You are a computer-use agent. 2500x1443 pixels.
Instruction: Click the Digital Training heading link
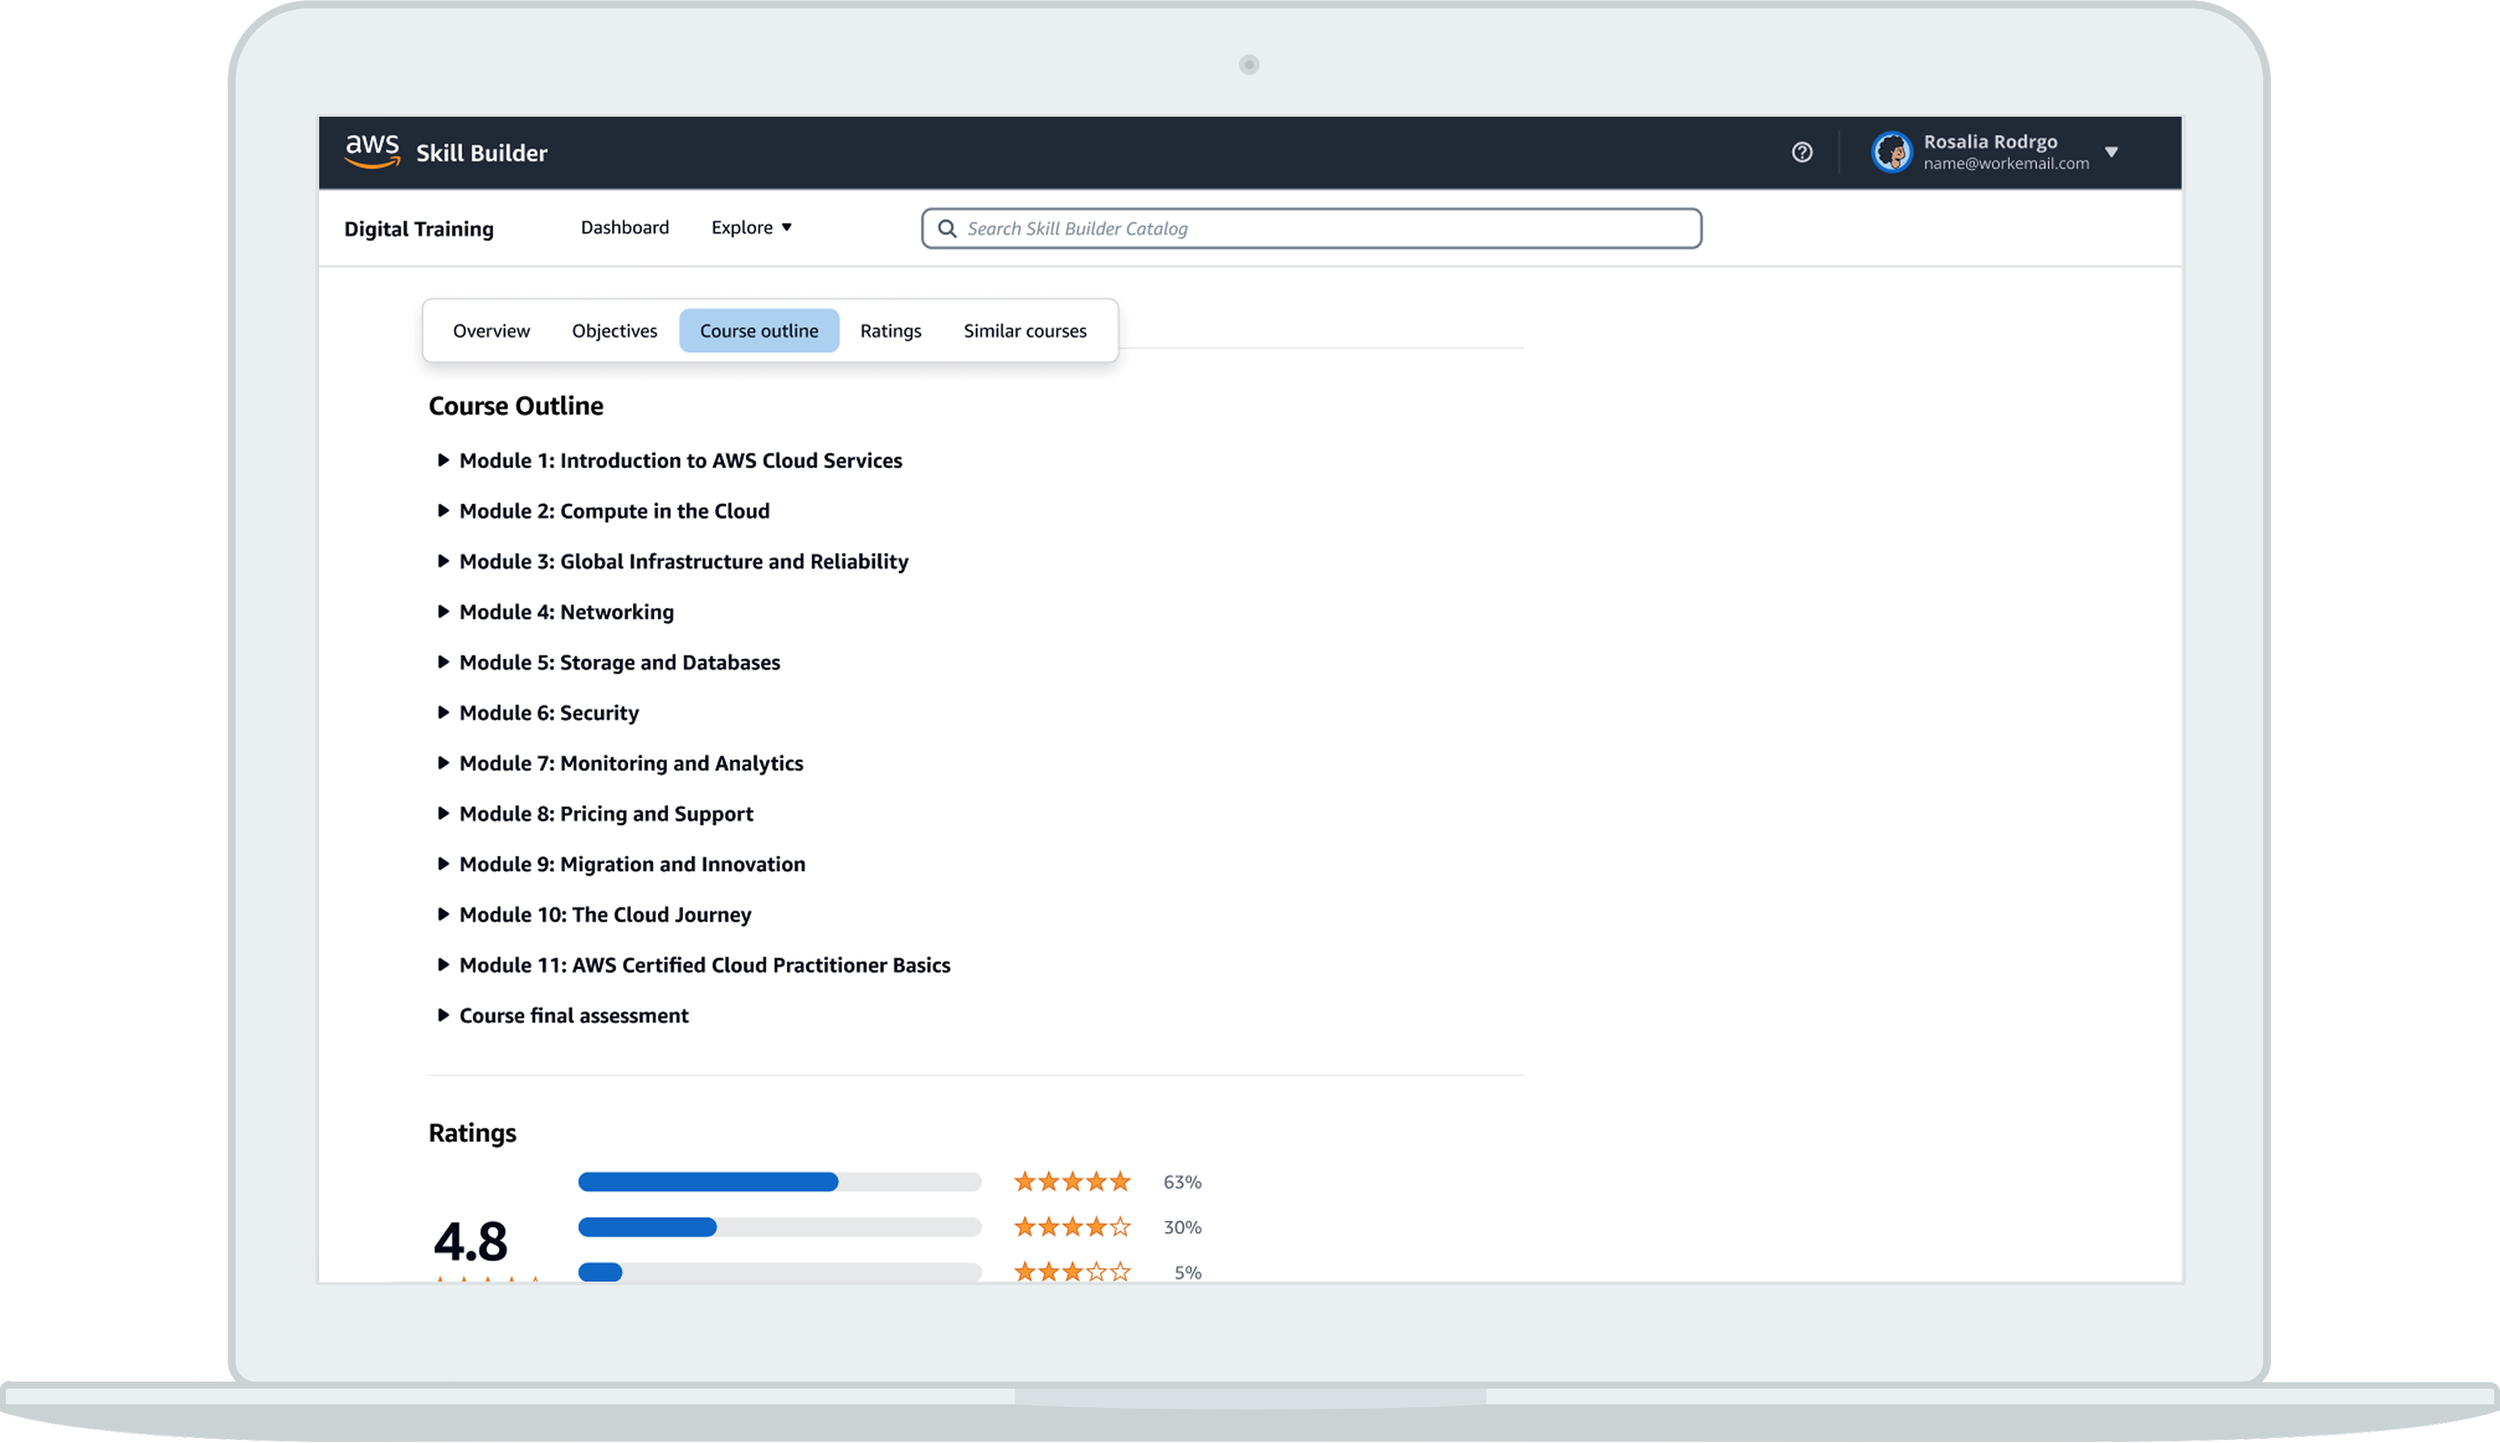[x=419, y=229]
